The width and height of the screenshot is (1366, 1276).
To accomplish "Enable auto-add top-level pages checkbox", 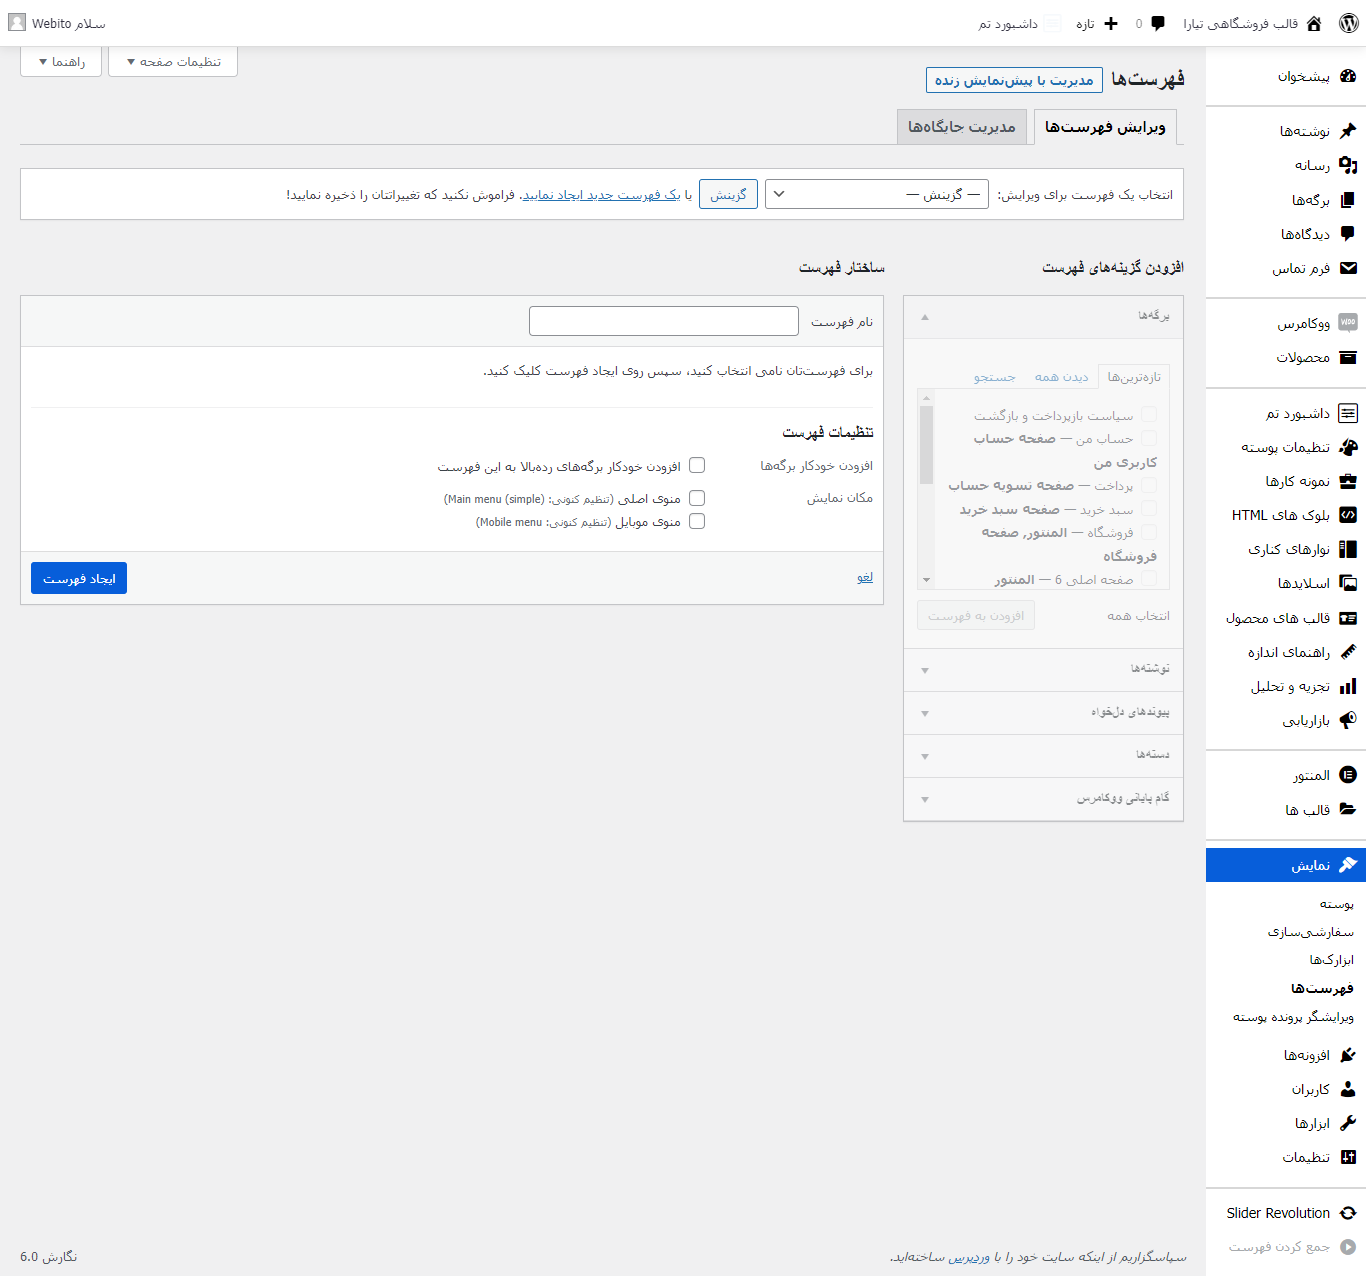I will click(x=697, y=465).
